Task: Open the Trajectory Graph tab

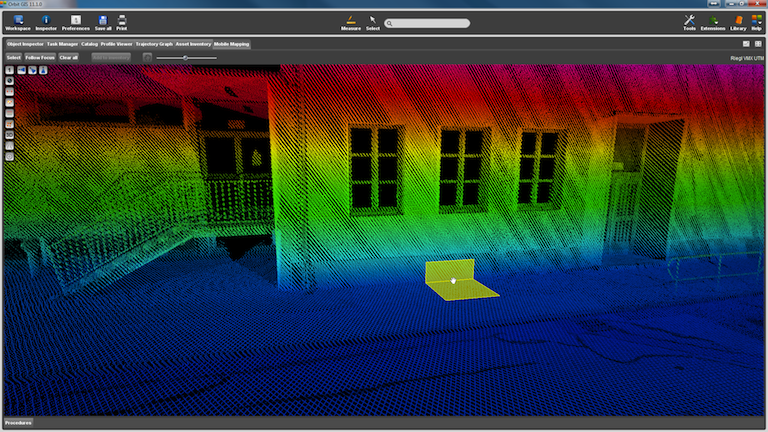Action: pos(154,44)
